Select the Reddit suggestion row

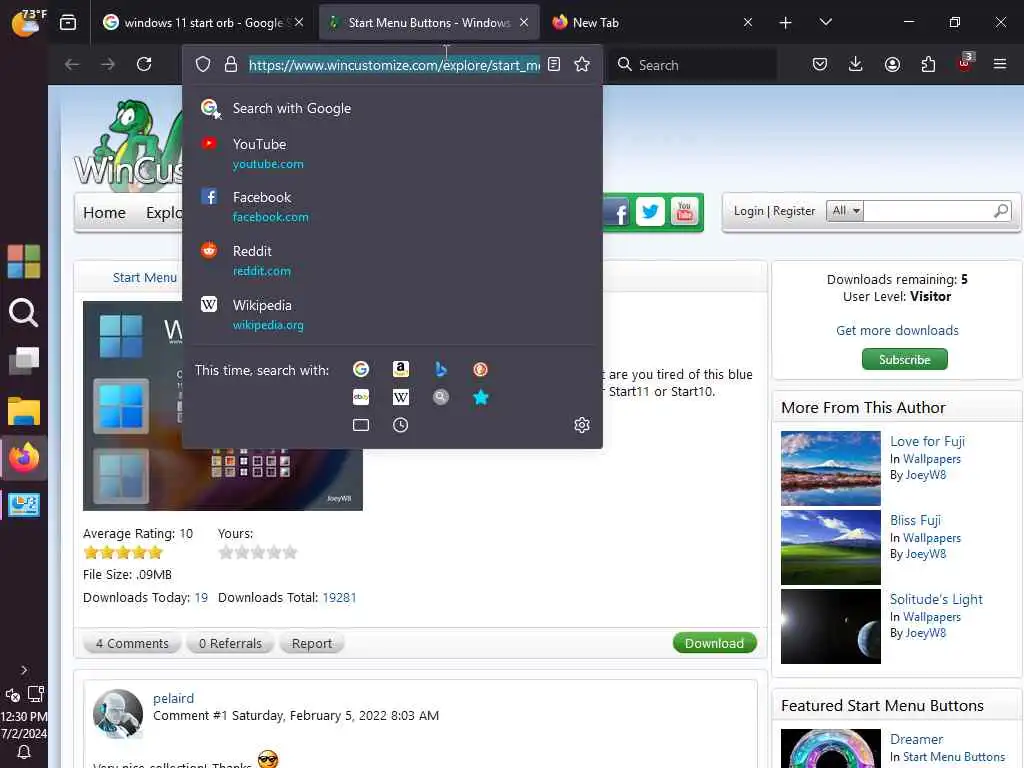392,261
